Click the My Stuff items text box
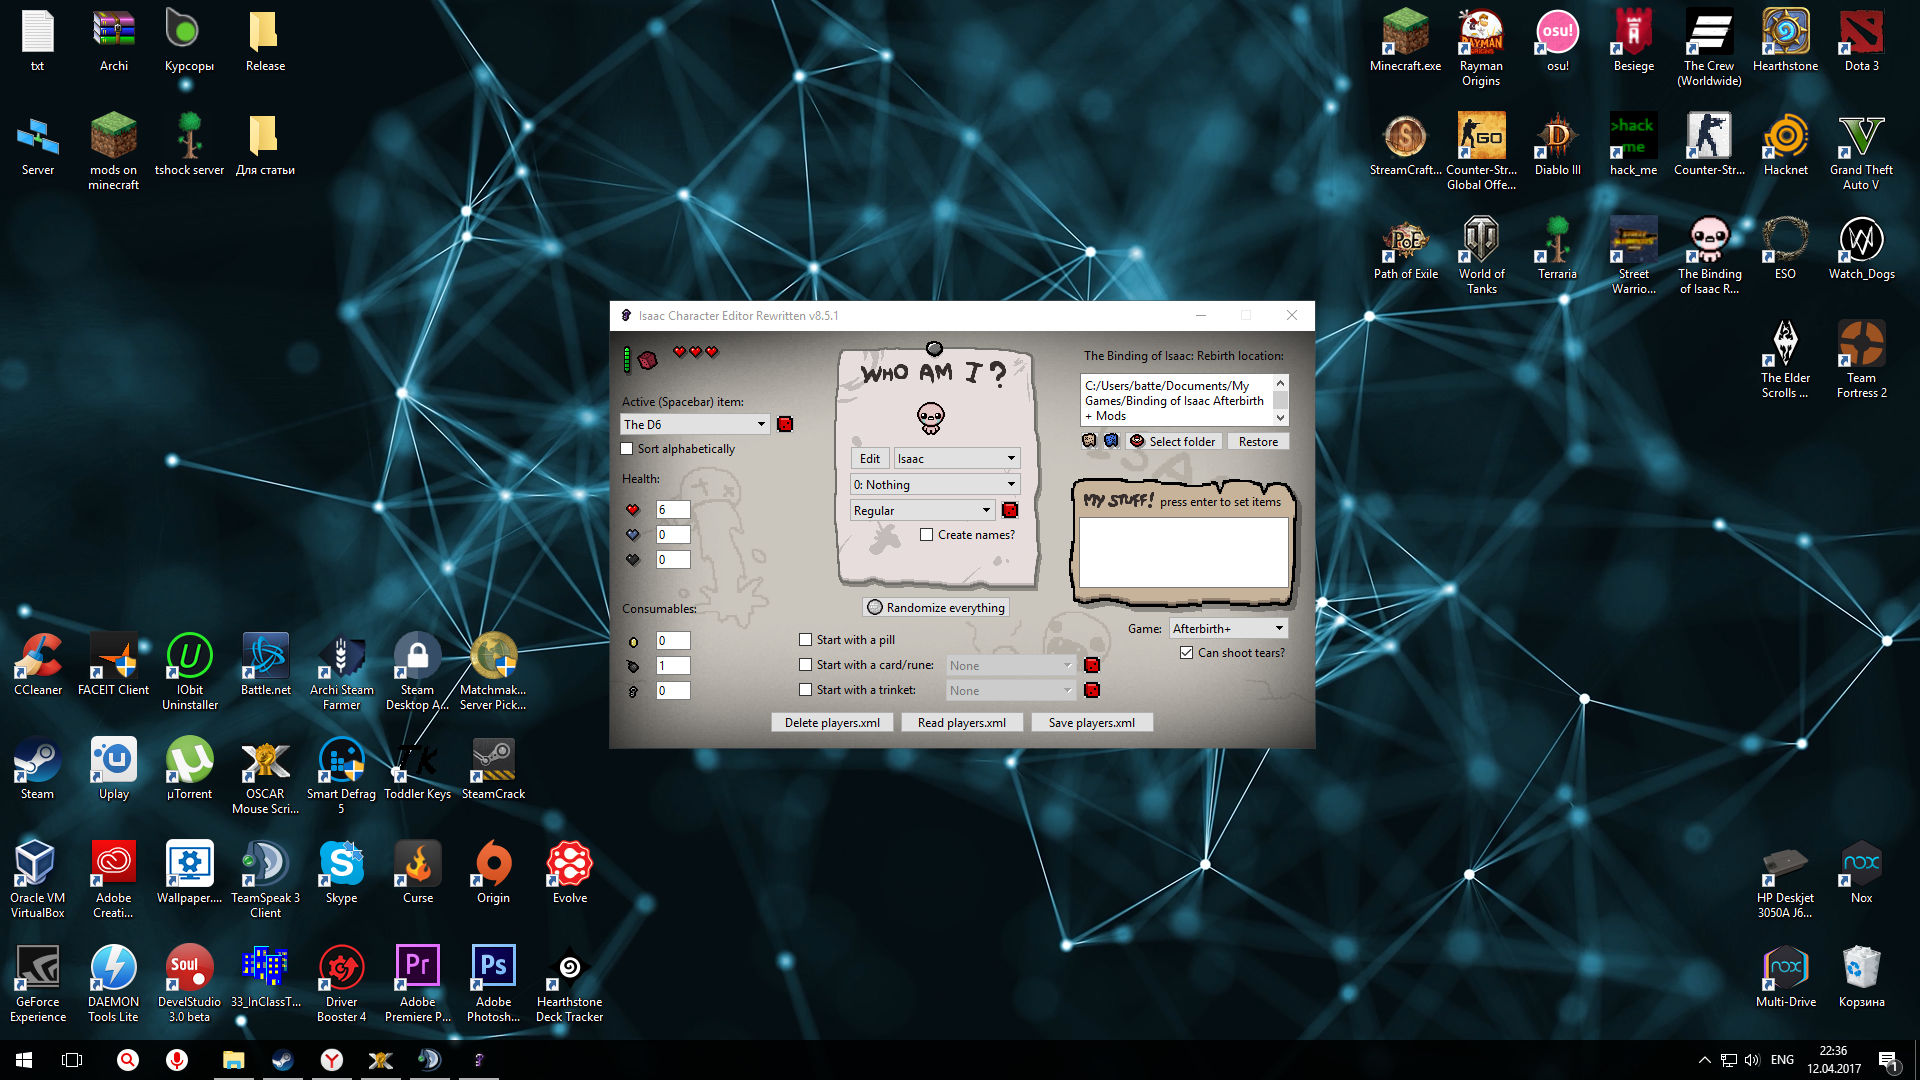The height and width of the screenshot is (1080, 1920). click(1184, 552)
